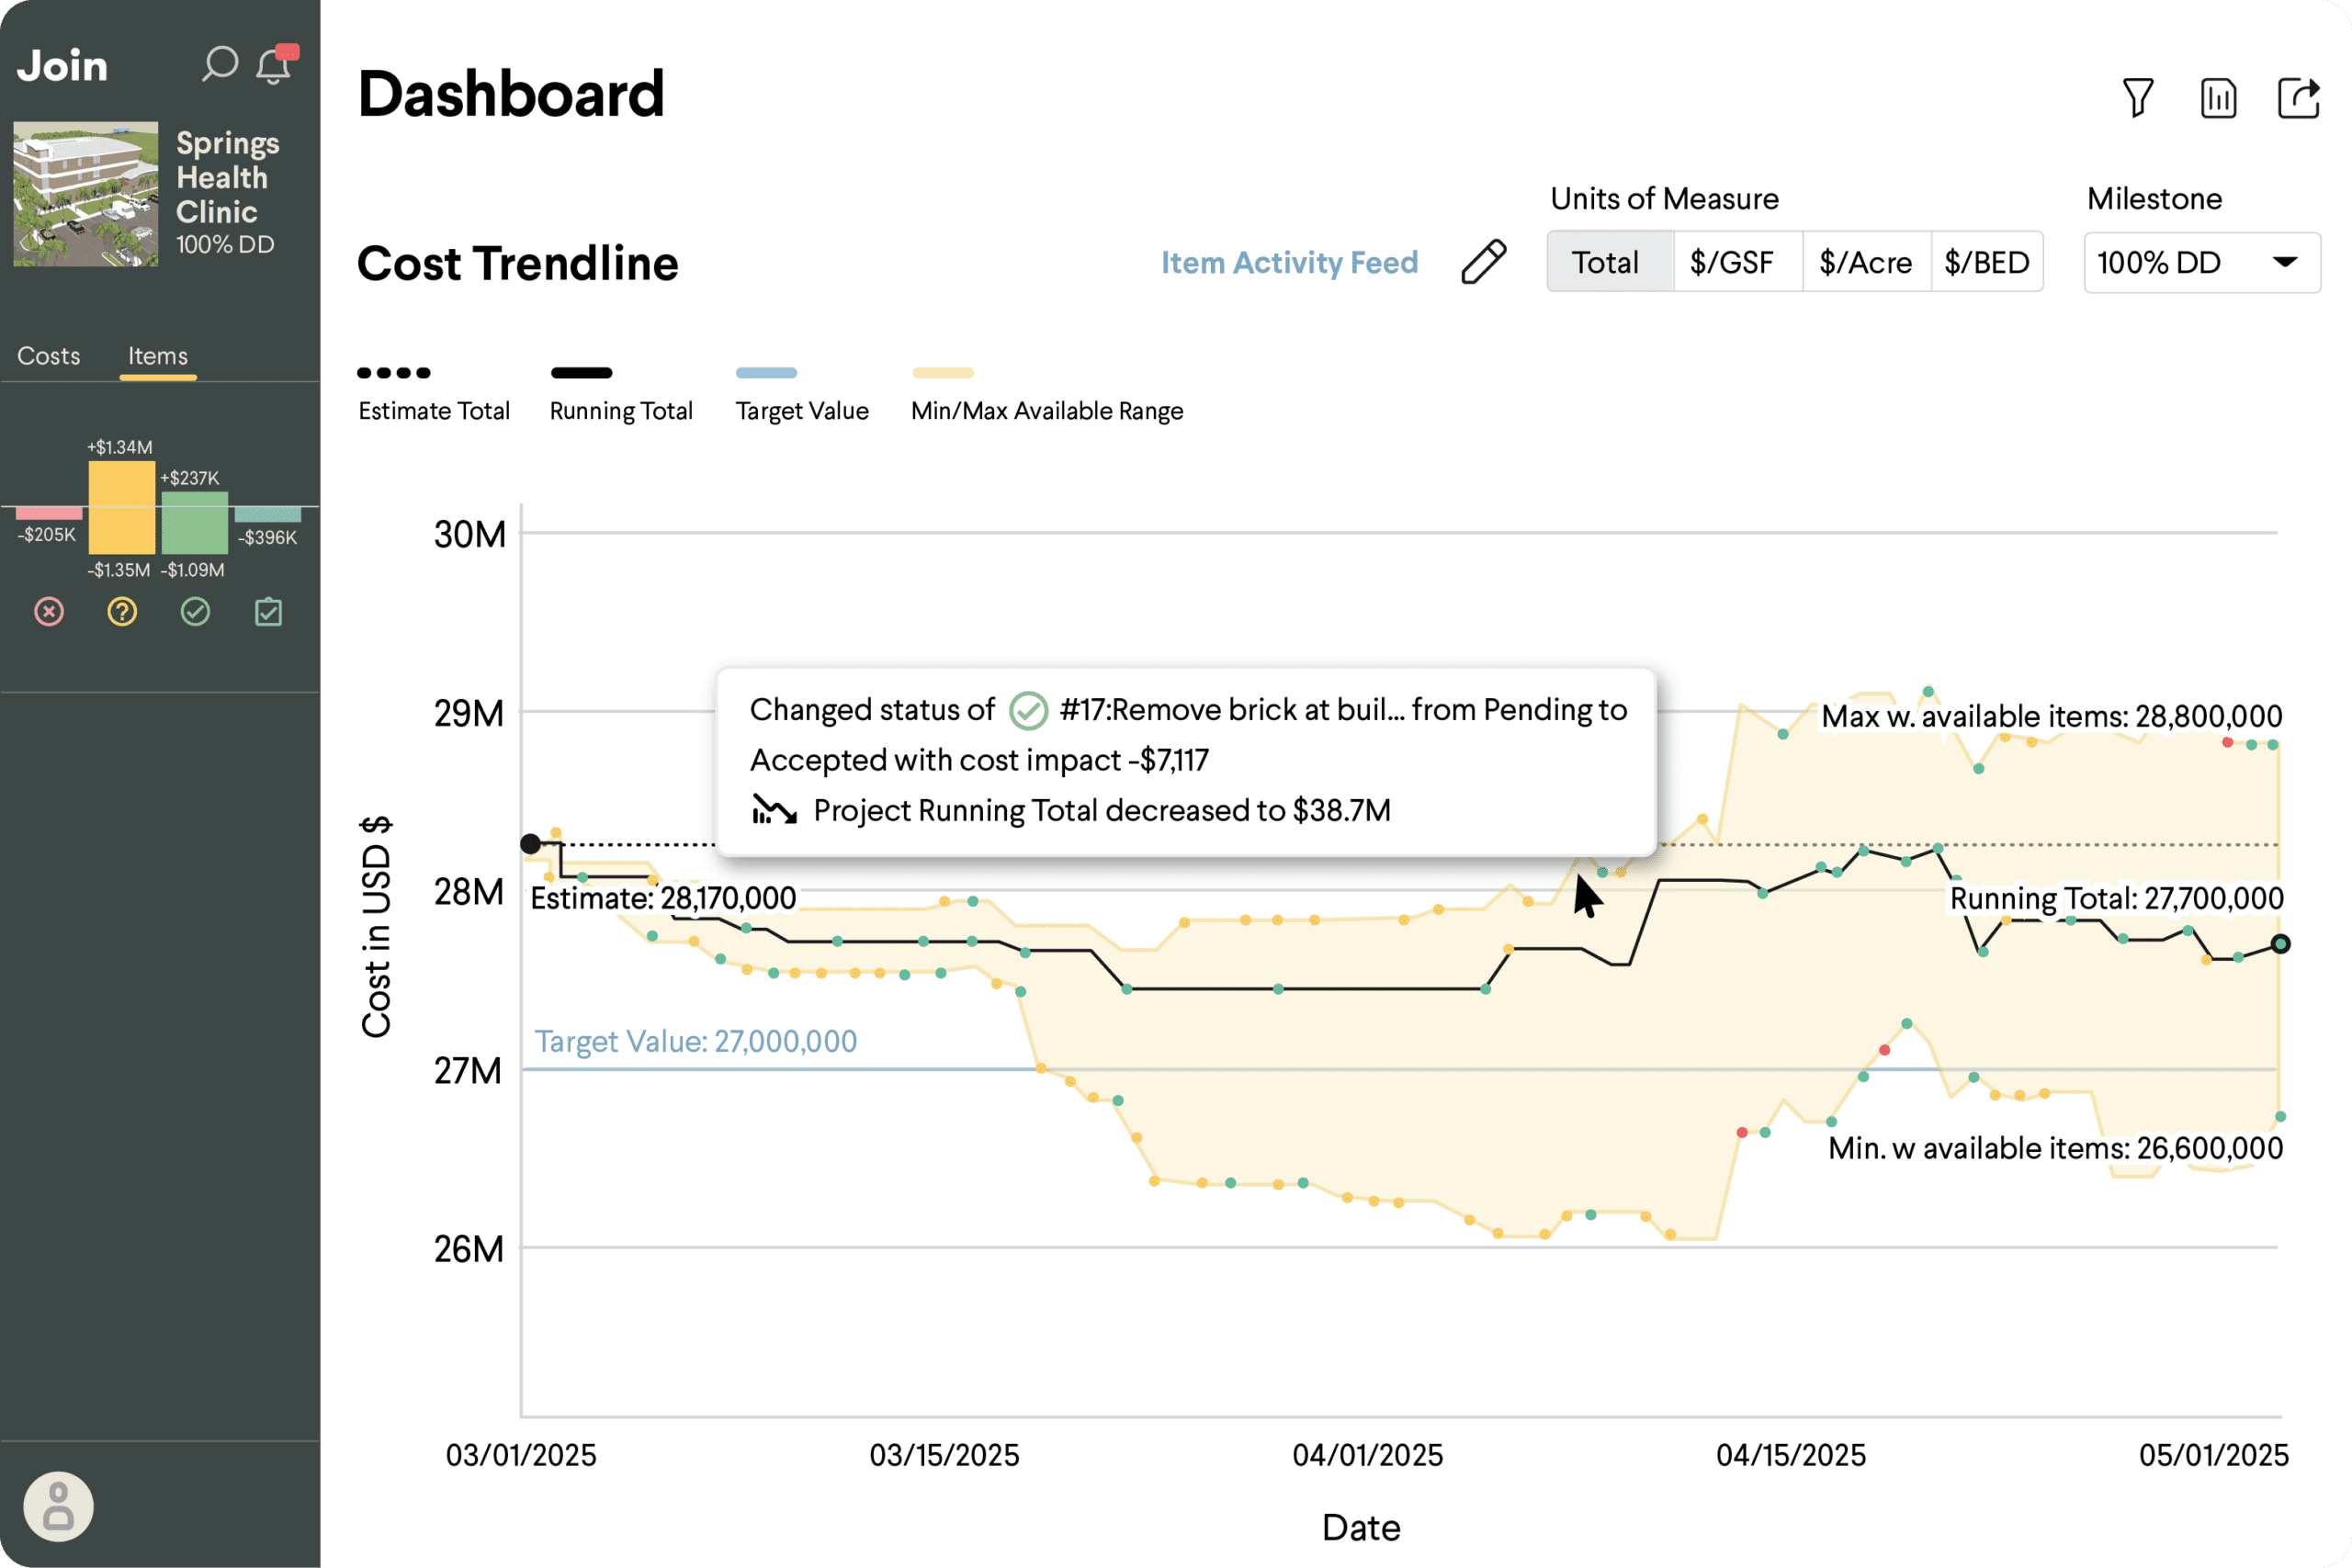
Task: Switch to the Items tab
Action: coord(157,355)
